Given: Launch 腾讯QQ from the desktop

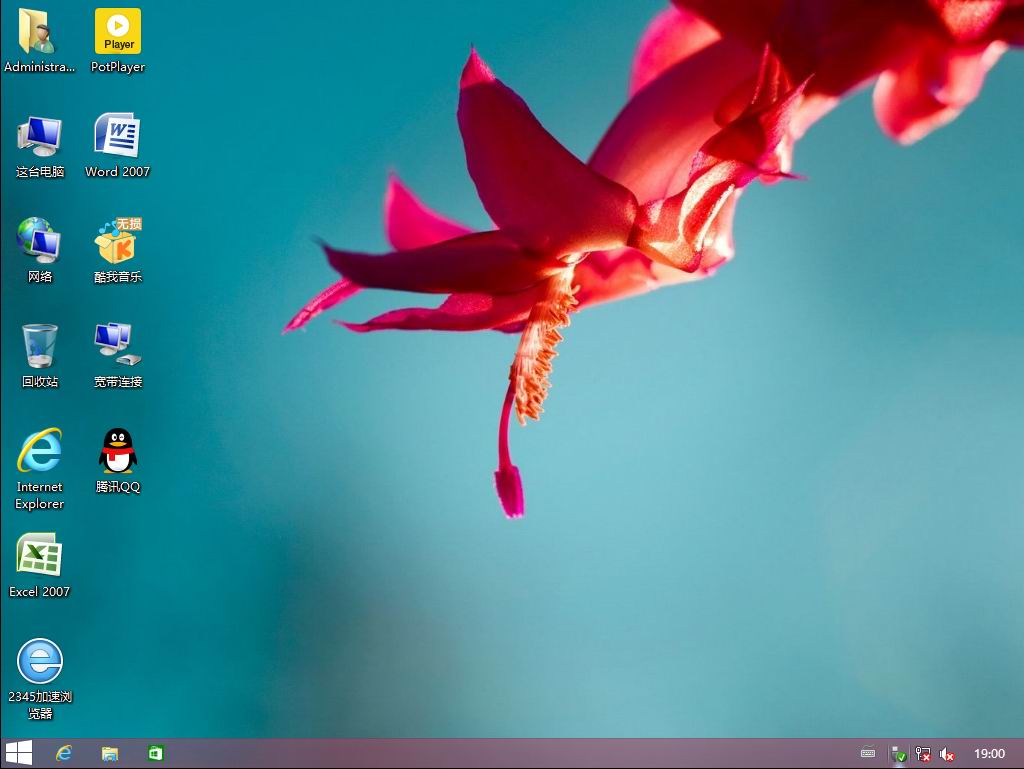Looking at the screenshot, I should pos(118,461).
